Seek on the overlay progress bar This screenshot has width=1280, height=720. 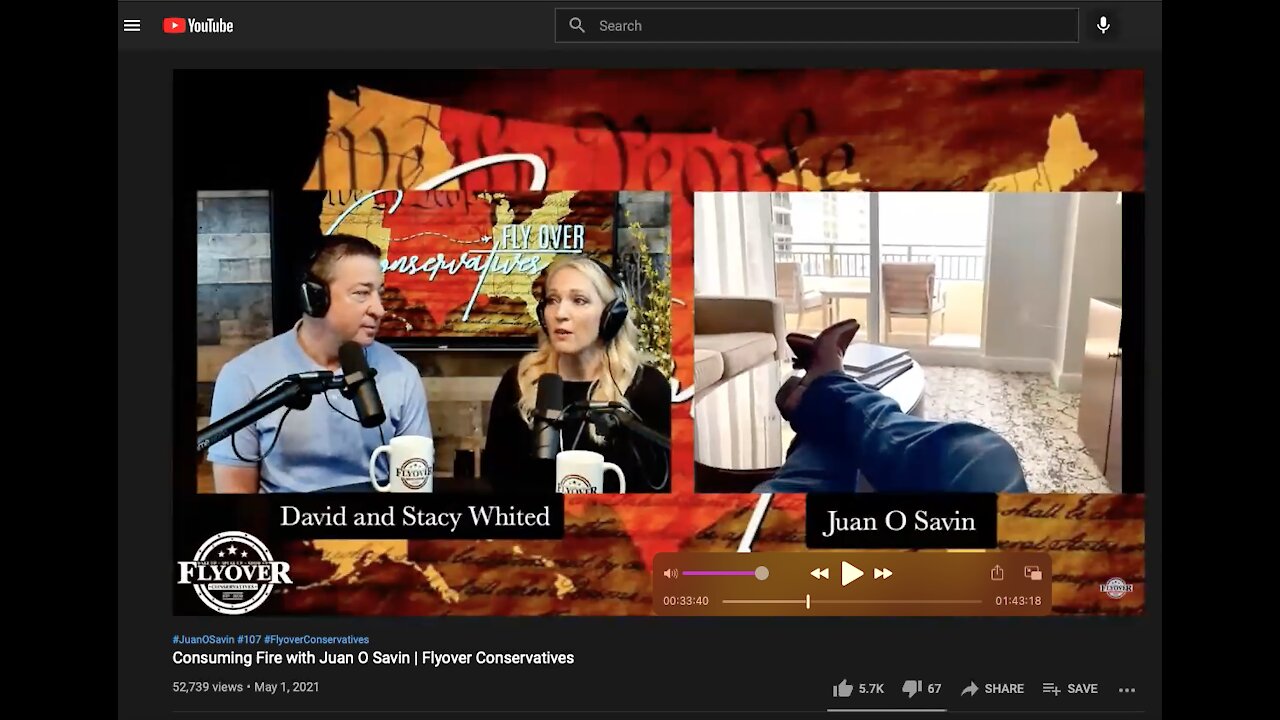[x=852, y=601]
